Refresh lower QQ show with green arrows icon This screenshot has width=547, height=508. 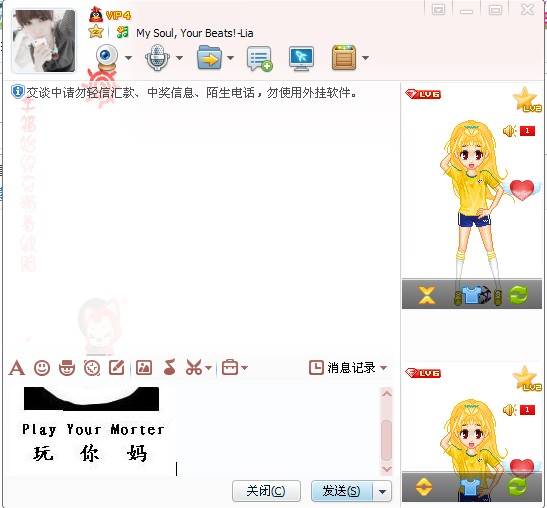click(x=517, y=487)
